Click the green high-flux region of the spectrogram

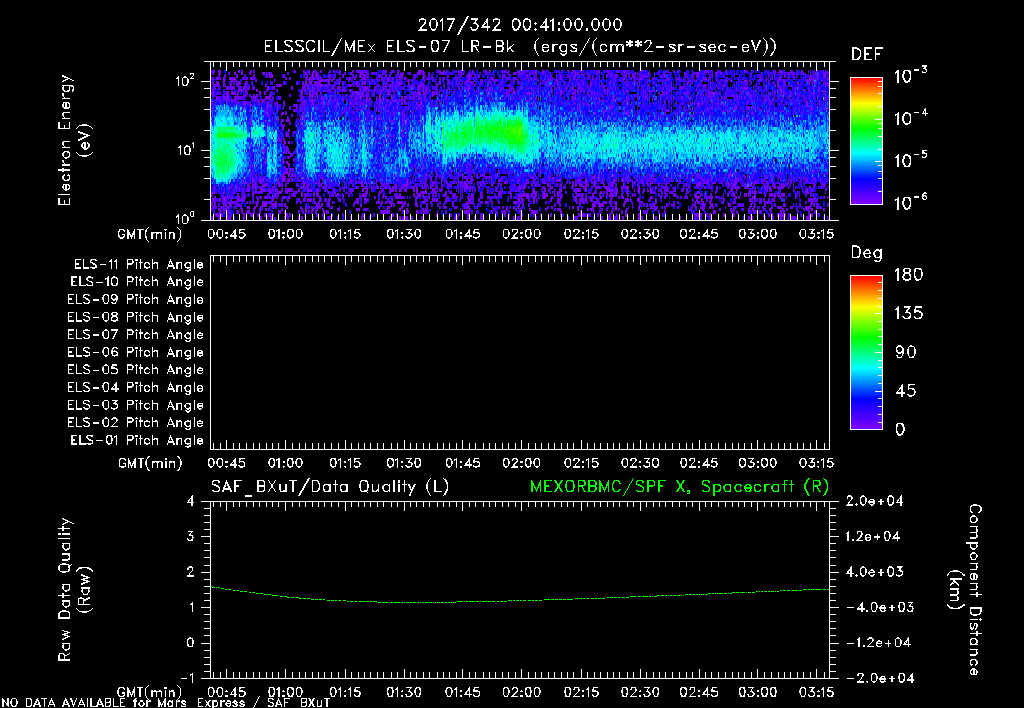pos(483,133)
